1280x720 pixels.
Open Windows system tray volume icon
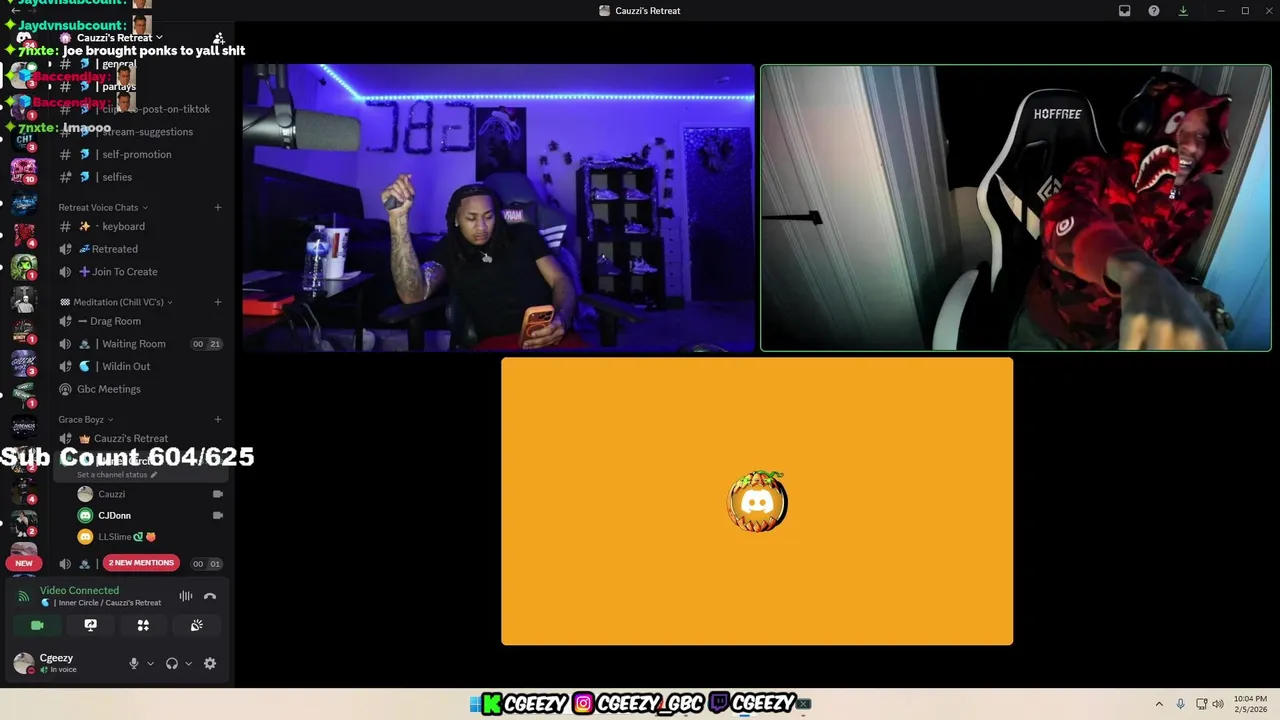point(1218,704)
